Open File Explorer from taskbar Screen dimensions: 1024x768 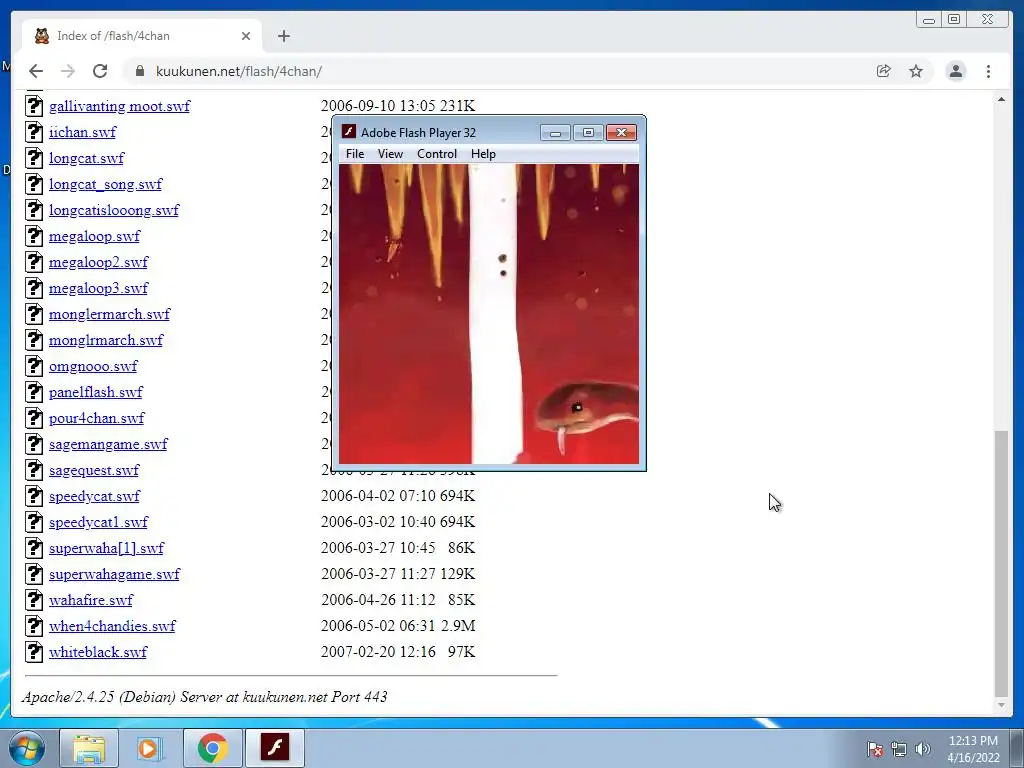tap(89, 748)
